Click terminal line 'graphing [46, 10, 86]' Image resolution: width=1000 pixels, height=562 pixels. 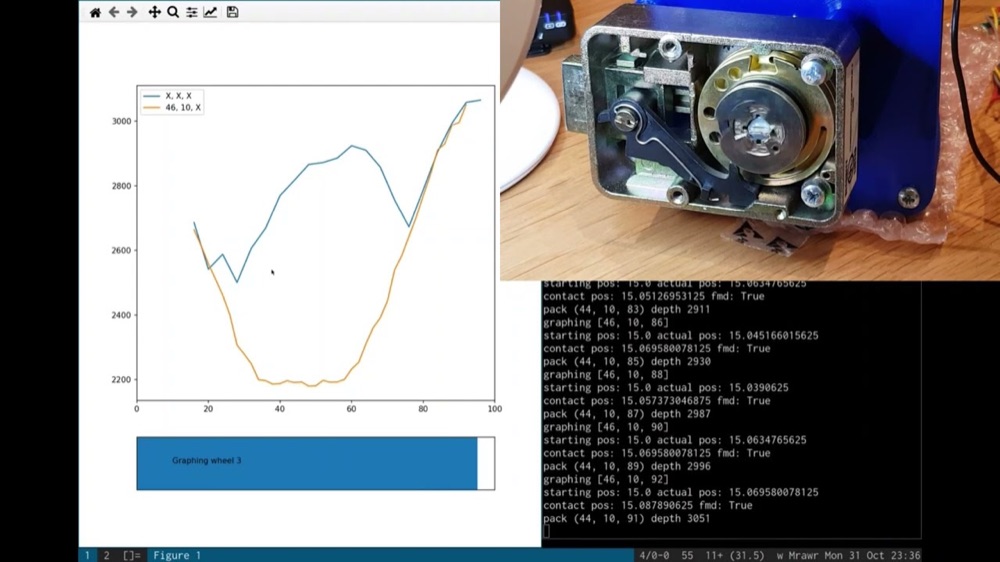(x=606, y=322)
